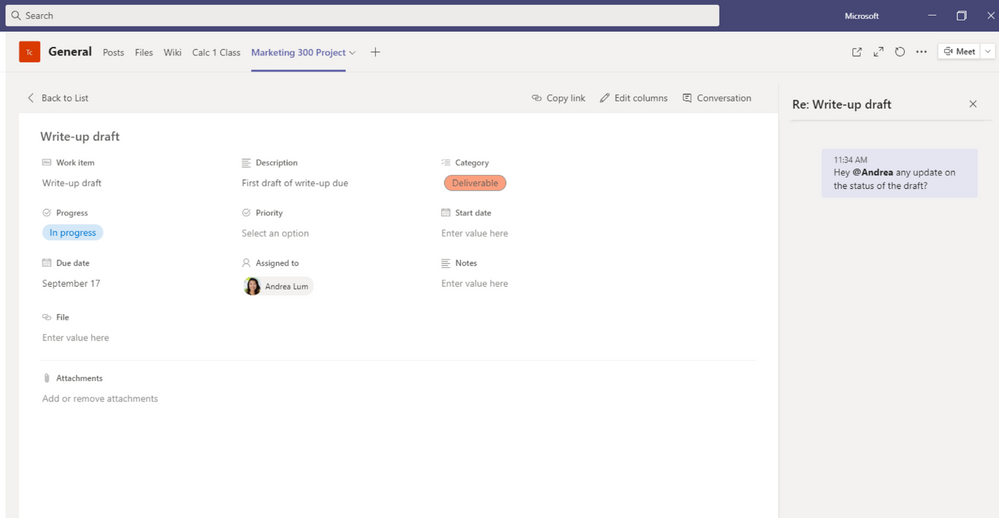
Task: Go Back to List
Action: (x=58, y=98)
